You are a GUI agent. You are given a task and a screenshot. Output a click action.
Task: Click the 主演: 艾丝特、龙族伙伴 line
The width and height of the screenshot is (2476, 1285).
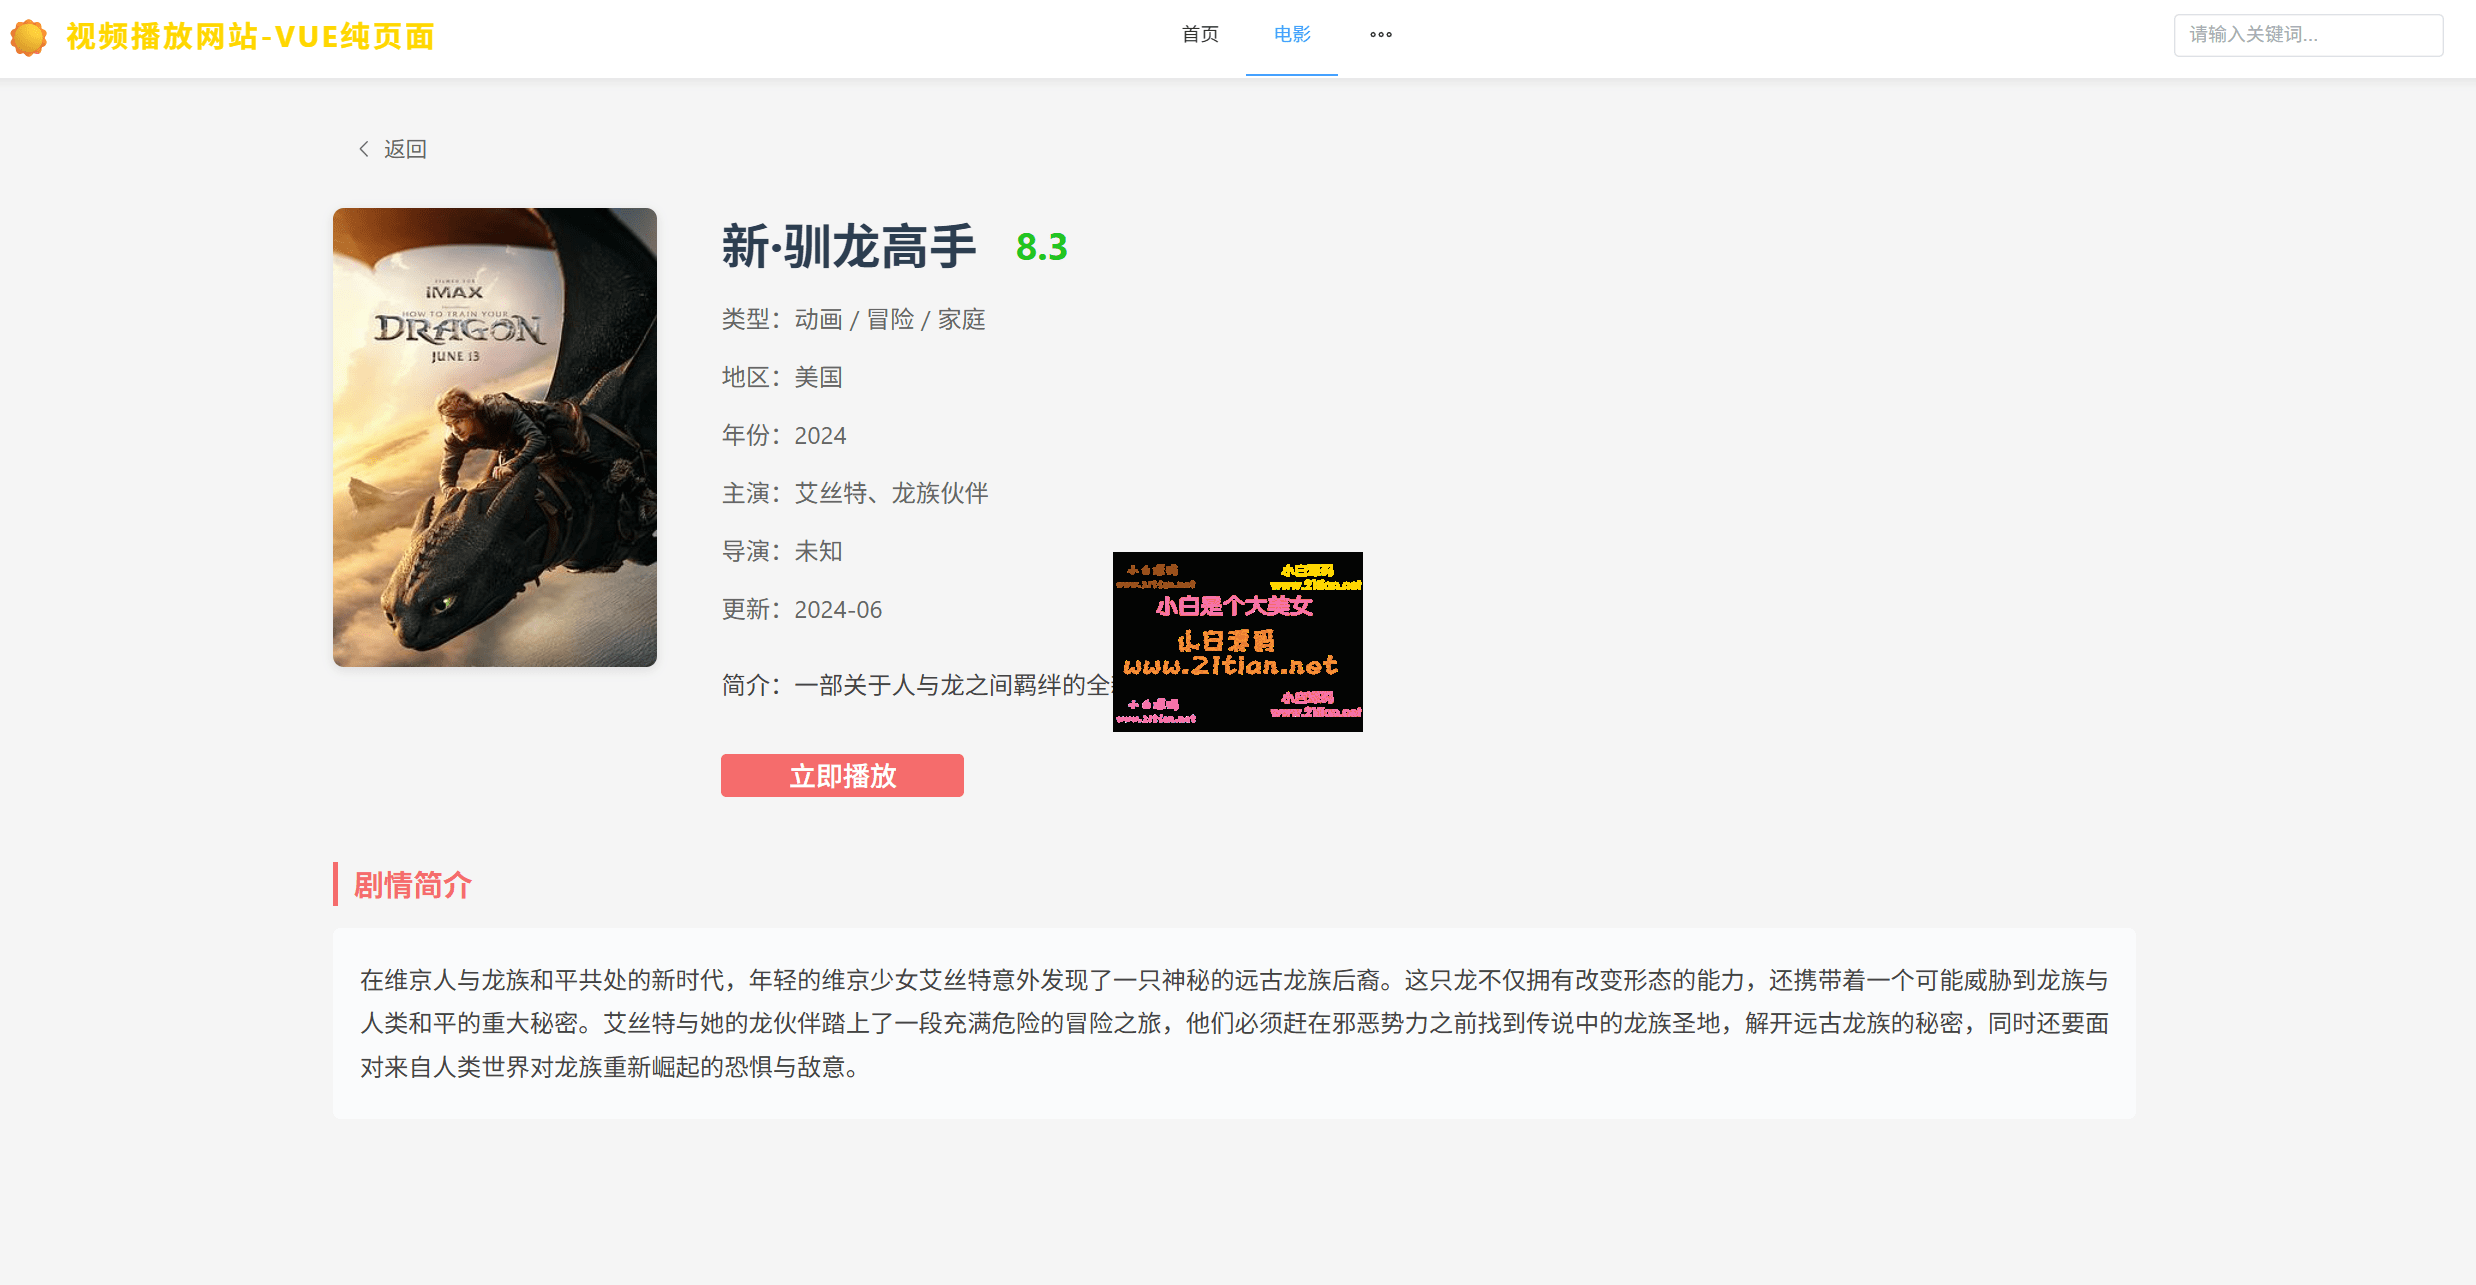tap(855, 493)
